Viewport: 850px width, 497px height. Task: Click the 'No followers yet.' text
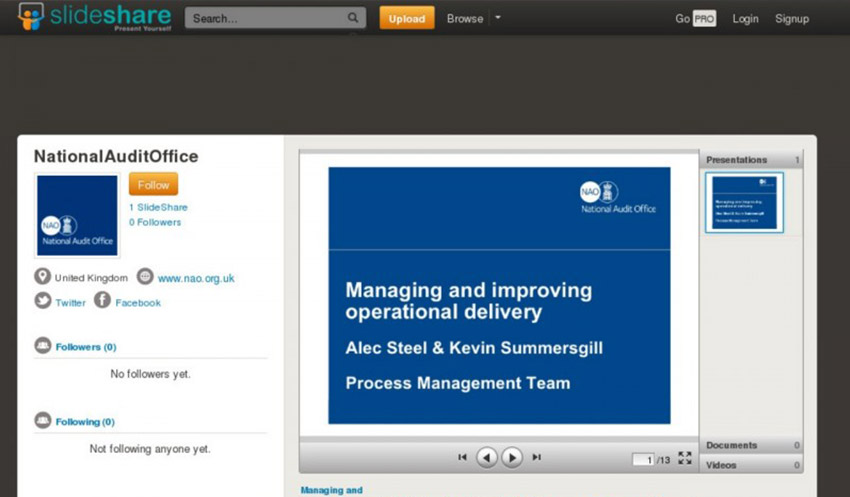coord(151,374)
